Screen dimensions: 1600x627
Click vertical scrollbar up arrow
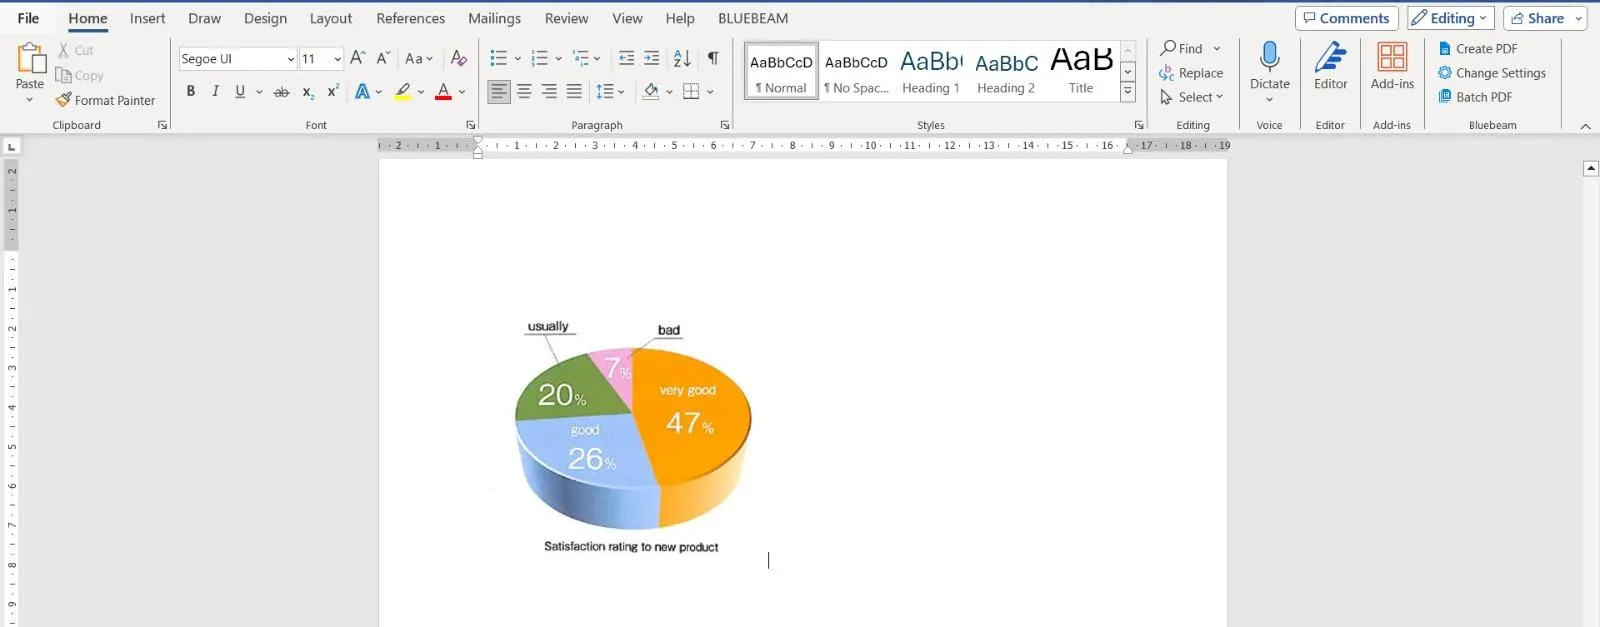(x=1591, y=168)
